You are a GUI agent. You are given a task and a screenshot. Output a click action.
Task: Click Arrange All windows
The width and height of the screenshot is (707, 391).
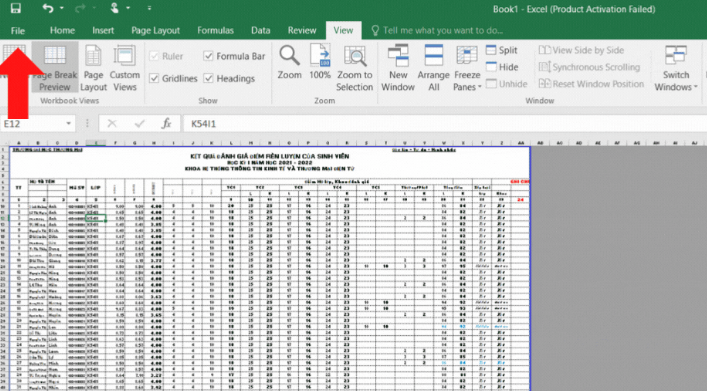434,68
